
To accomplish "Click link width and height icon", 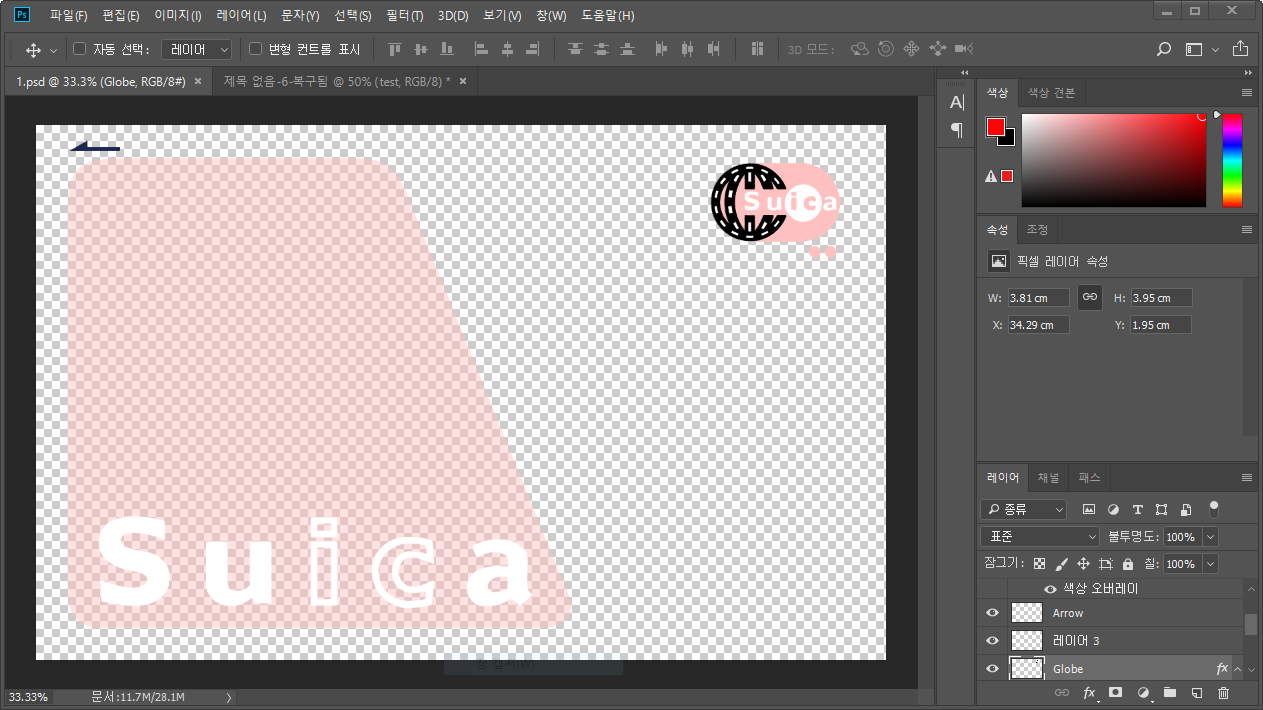I will click(1090, 297).
